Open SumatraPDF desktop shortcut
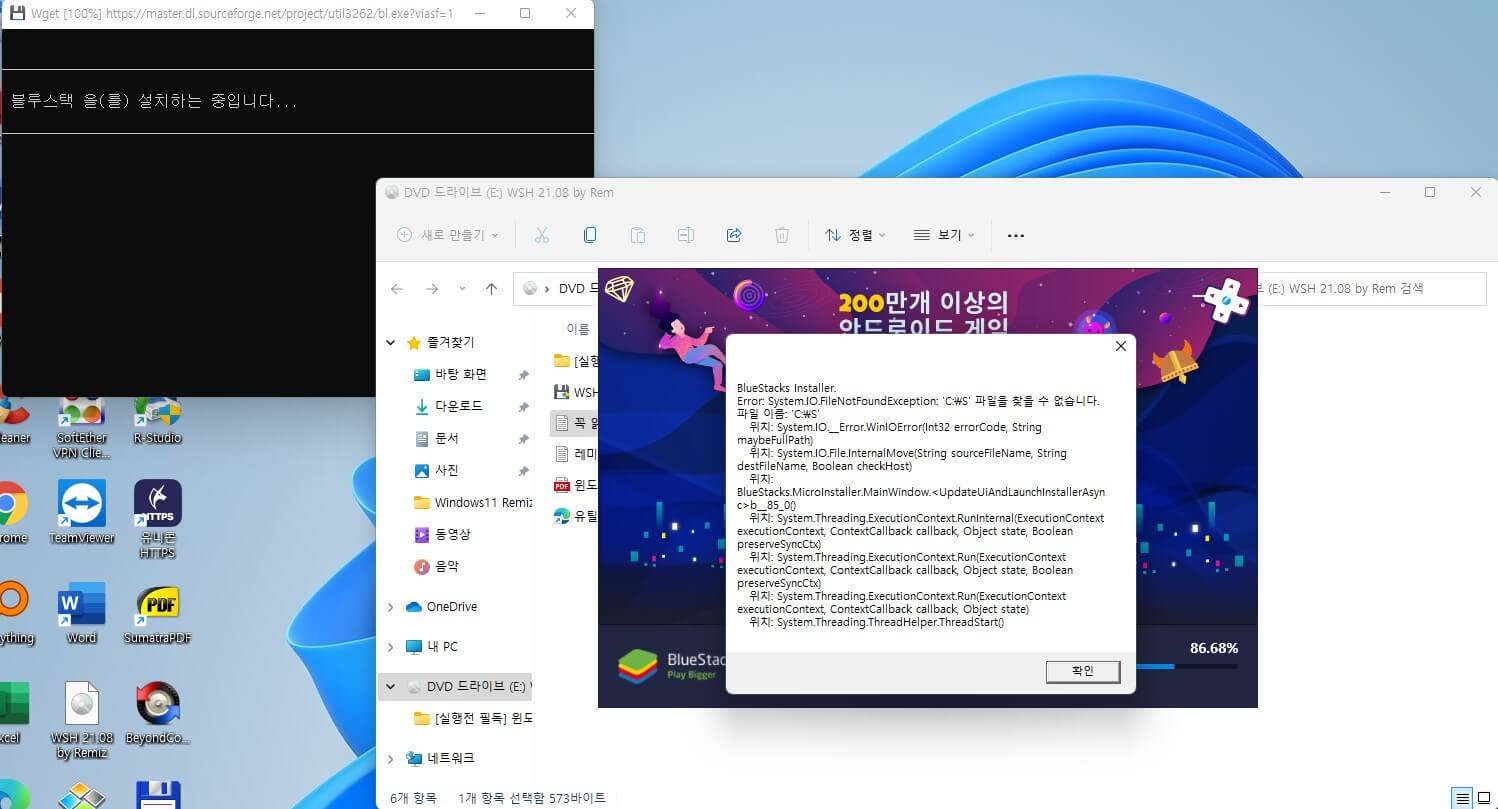 point(157,613)
